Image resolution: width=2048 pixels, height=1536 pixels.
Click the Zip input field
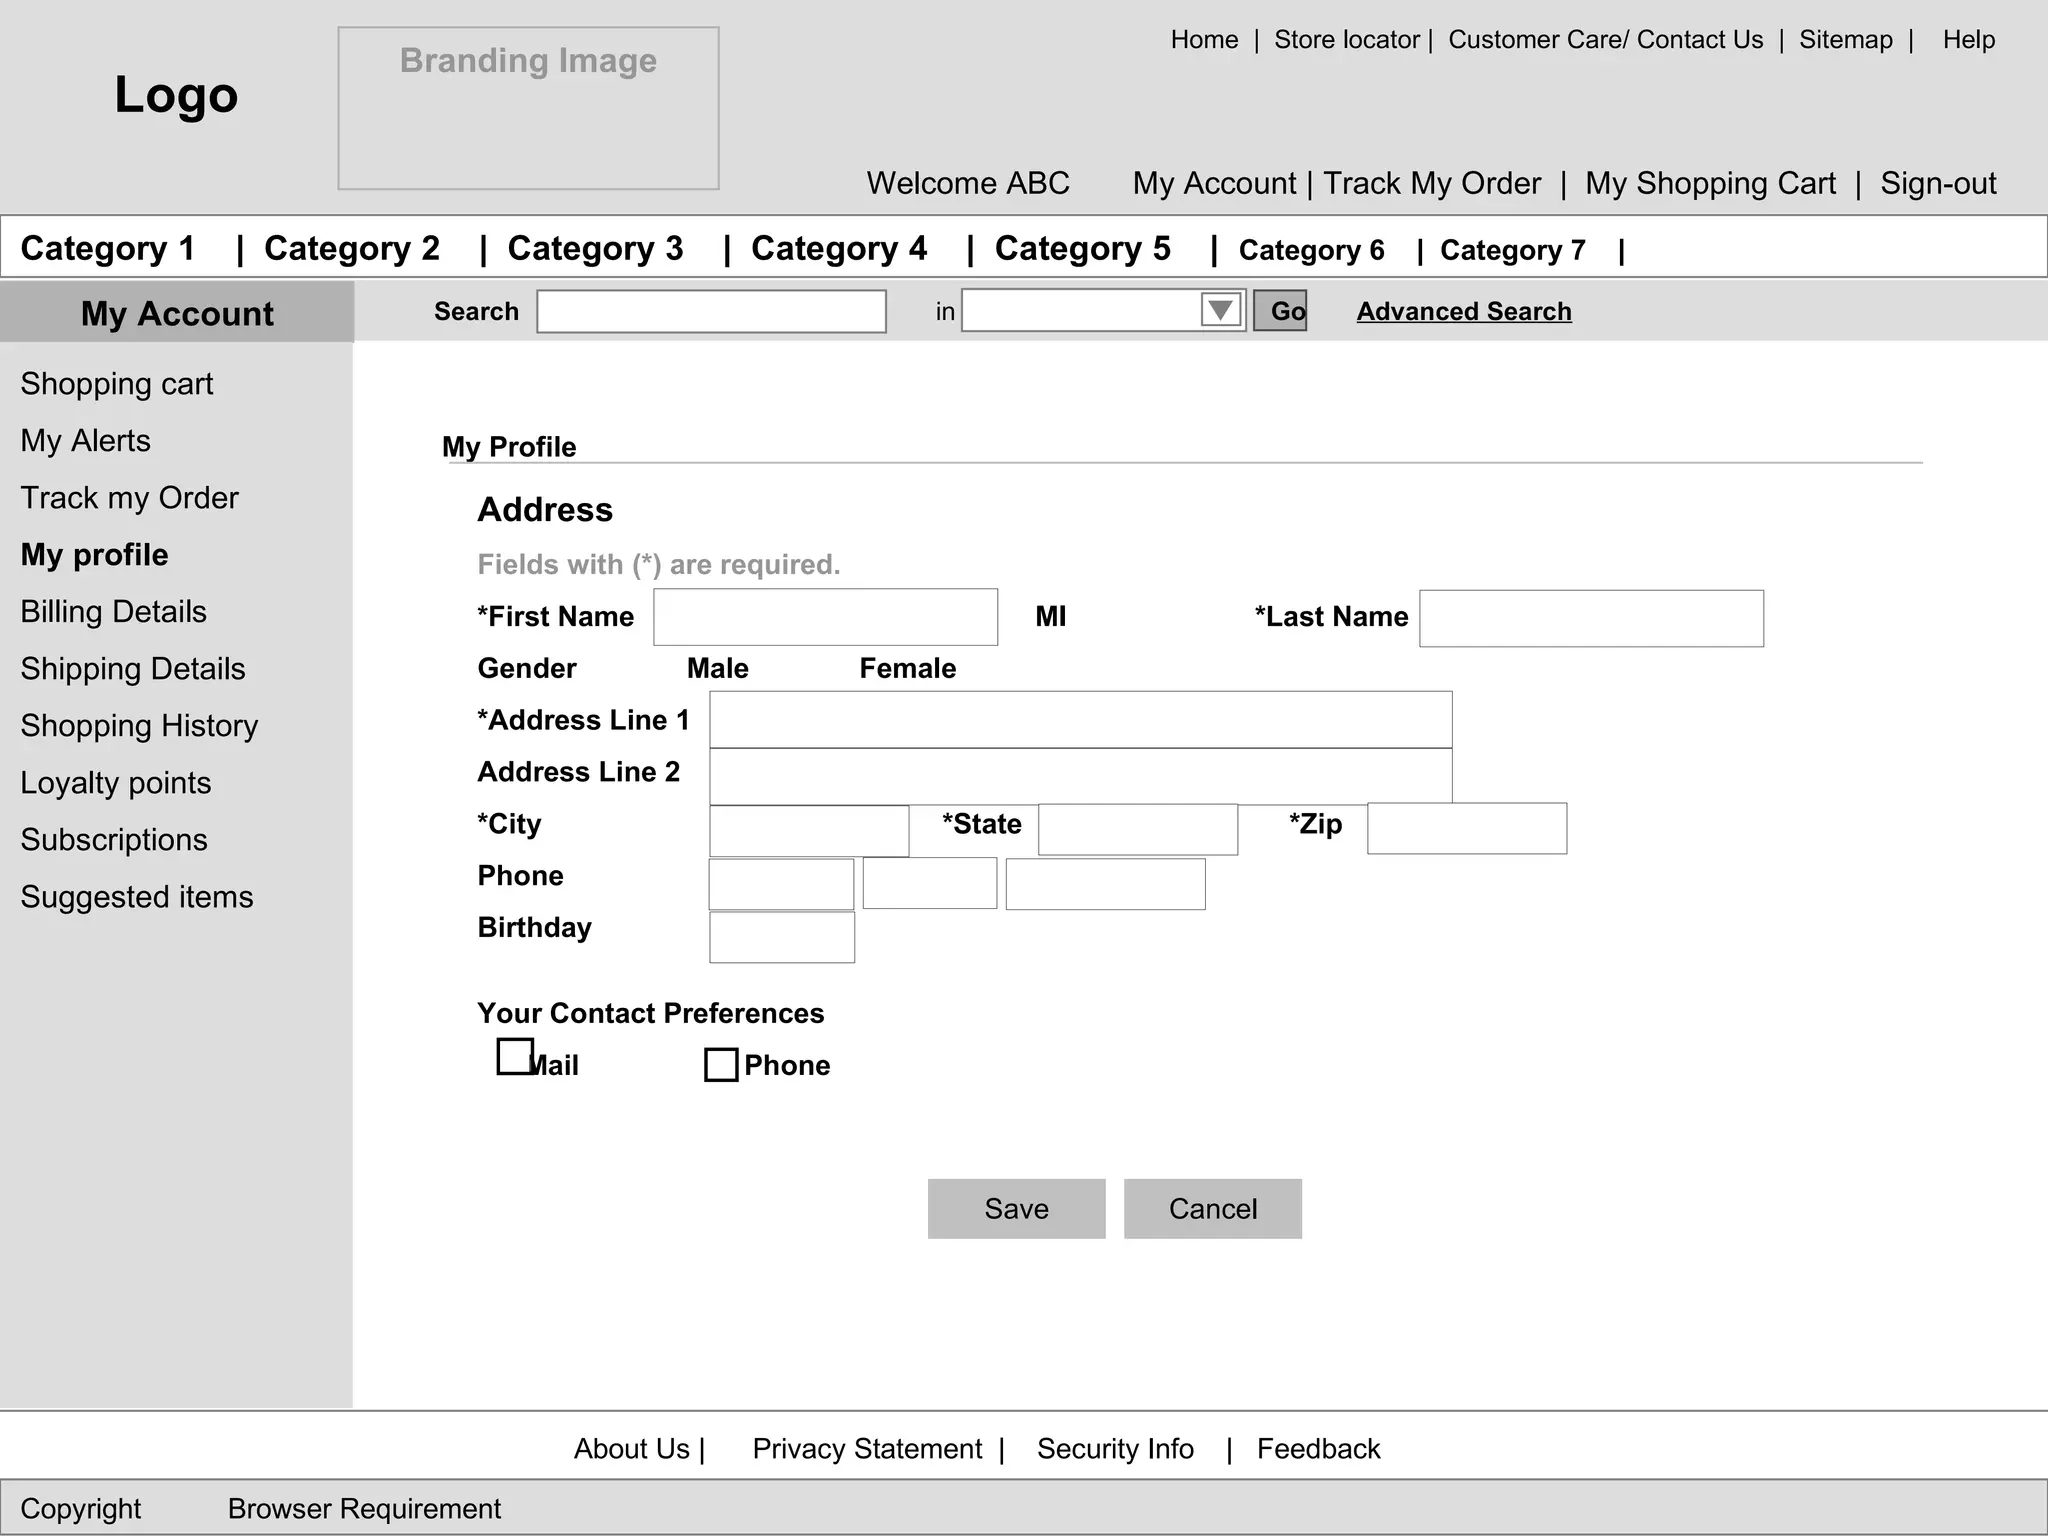click(1467, 828)
